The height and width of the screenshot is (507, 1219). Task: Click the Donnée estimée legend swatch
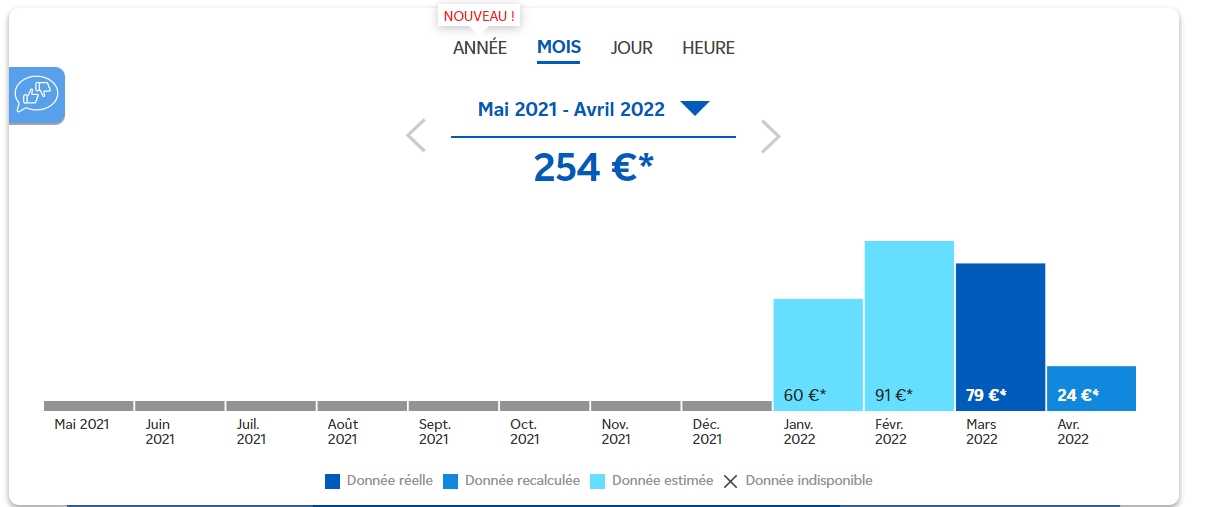(598, 481)
